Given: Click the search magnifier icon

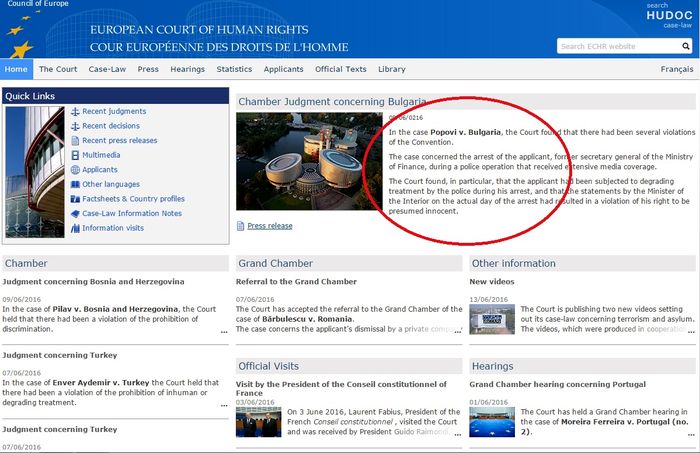Looking at the screenshot, I should 685,46.
